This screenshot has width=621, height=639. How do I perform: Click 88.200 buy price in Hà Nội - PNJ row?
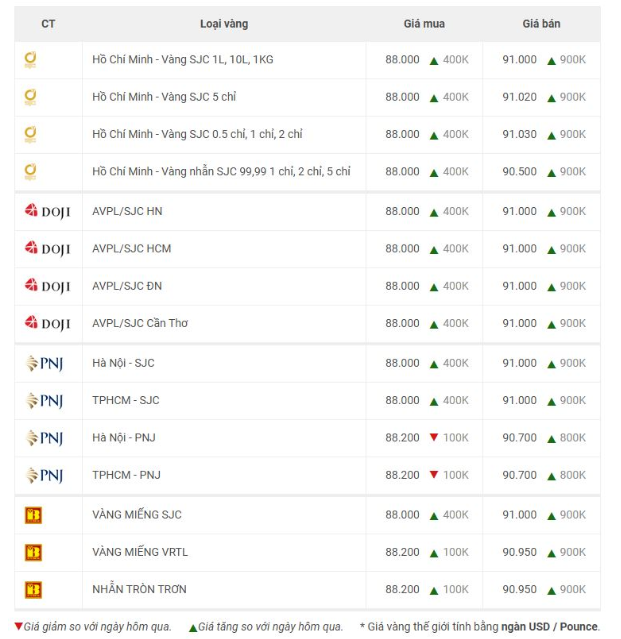pos(403,438)
